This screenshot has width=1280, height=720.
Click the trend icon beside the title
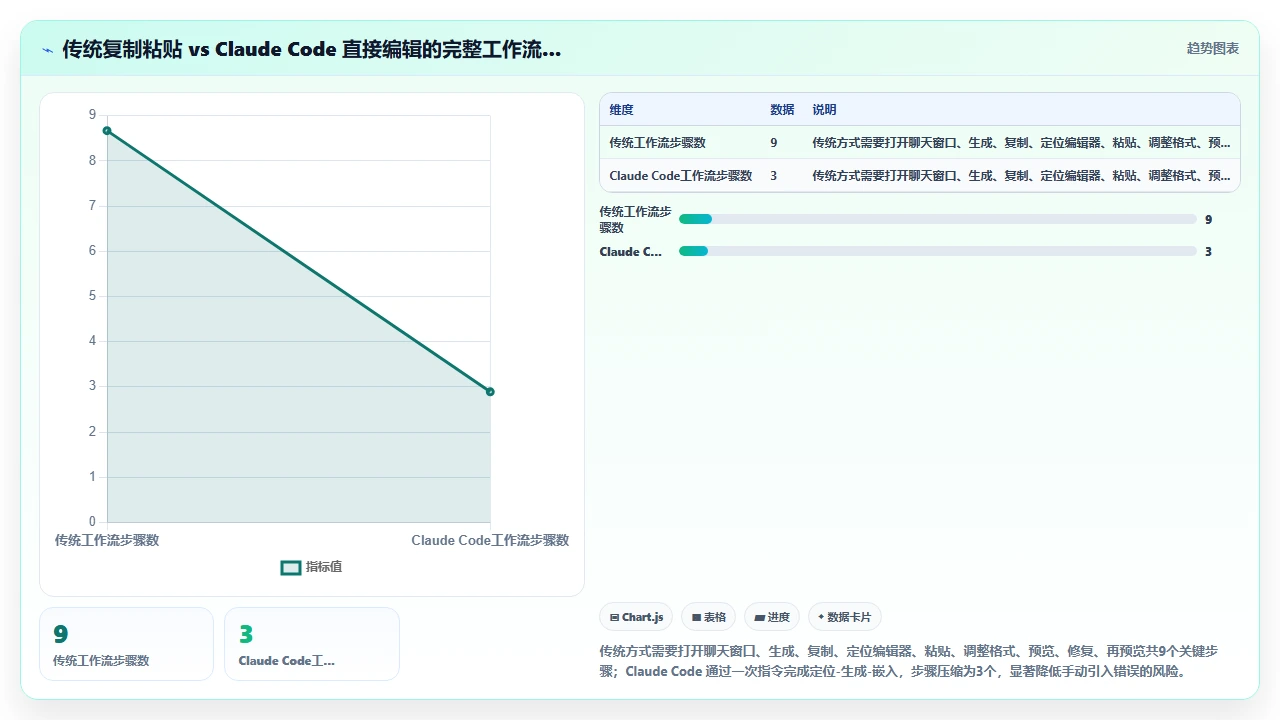click(47, 50)
